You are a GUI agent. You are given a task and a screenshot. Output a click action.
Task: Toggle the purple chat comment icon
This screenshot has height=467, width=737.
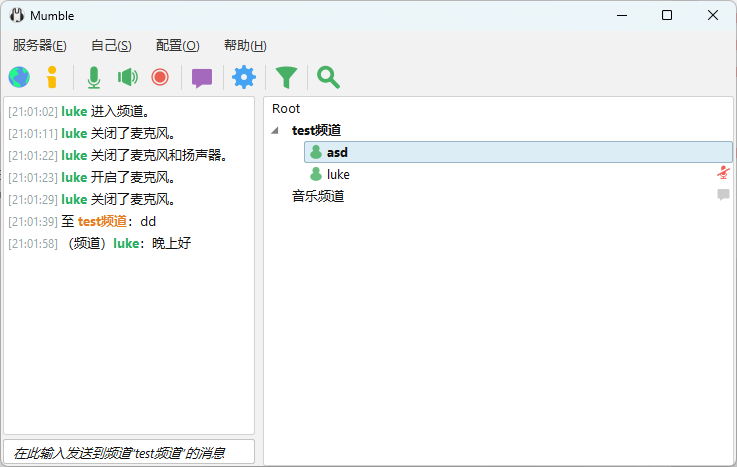202,78
